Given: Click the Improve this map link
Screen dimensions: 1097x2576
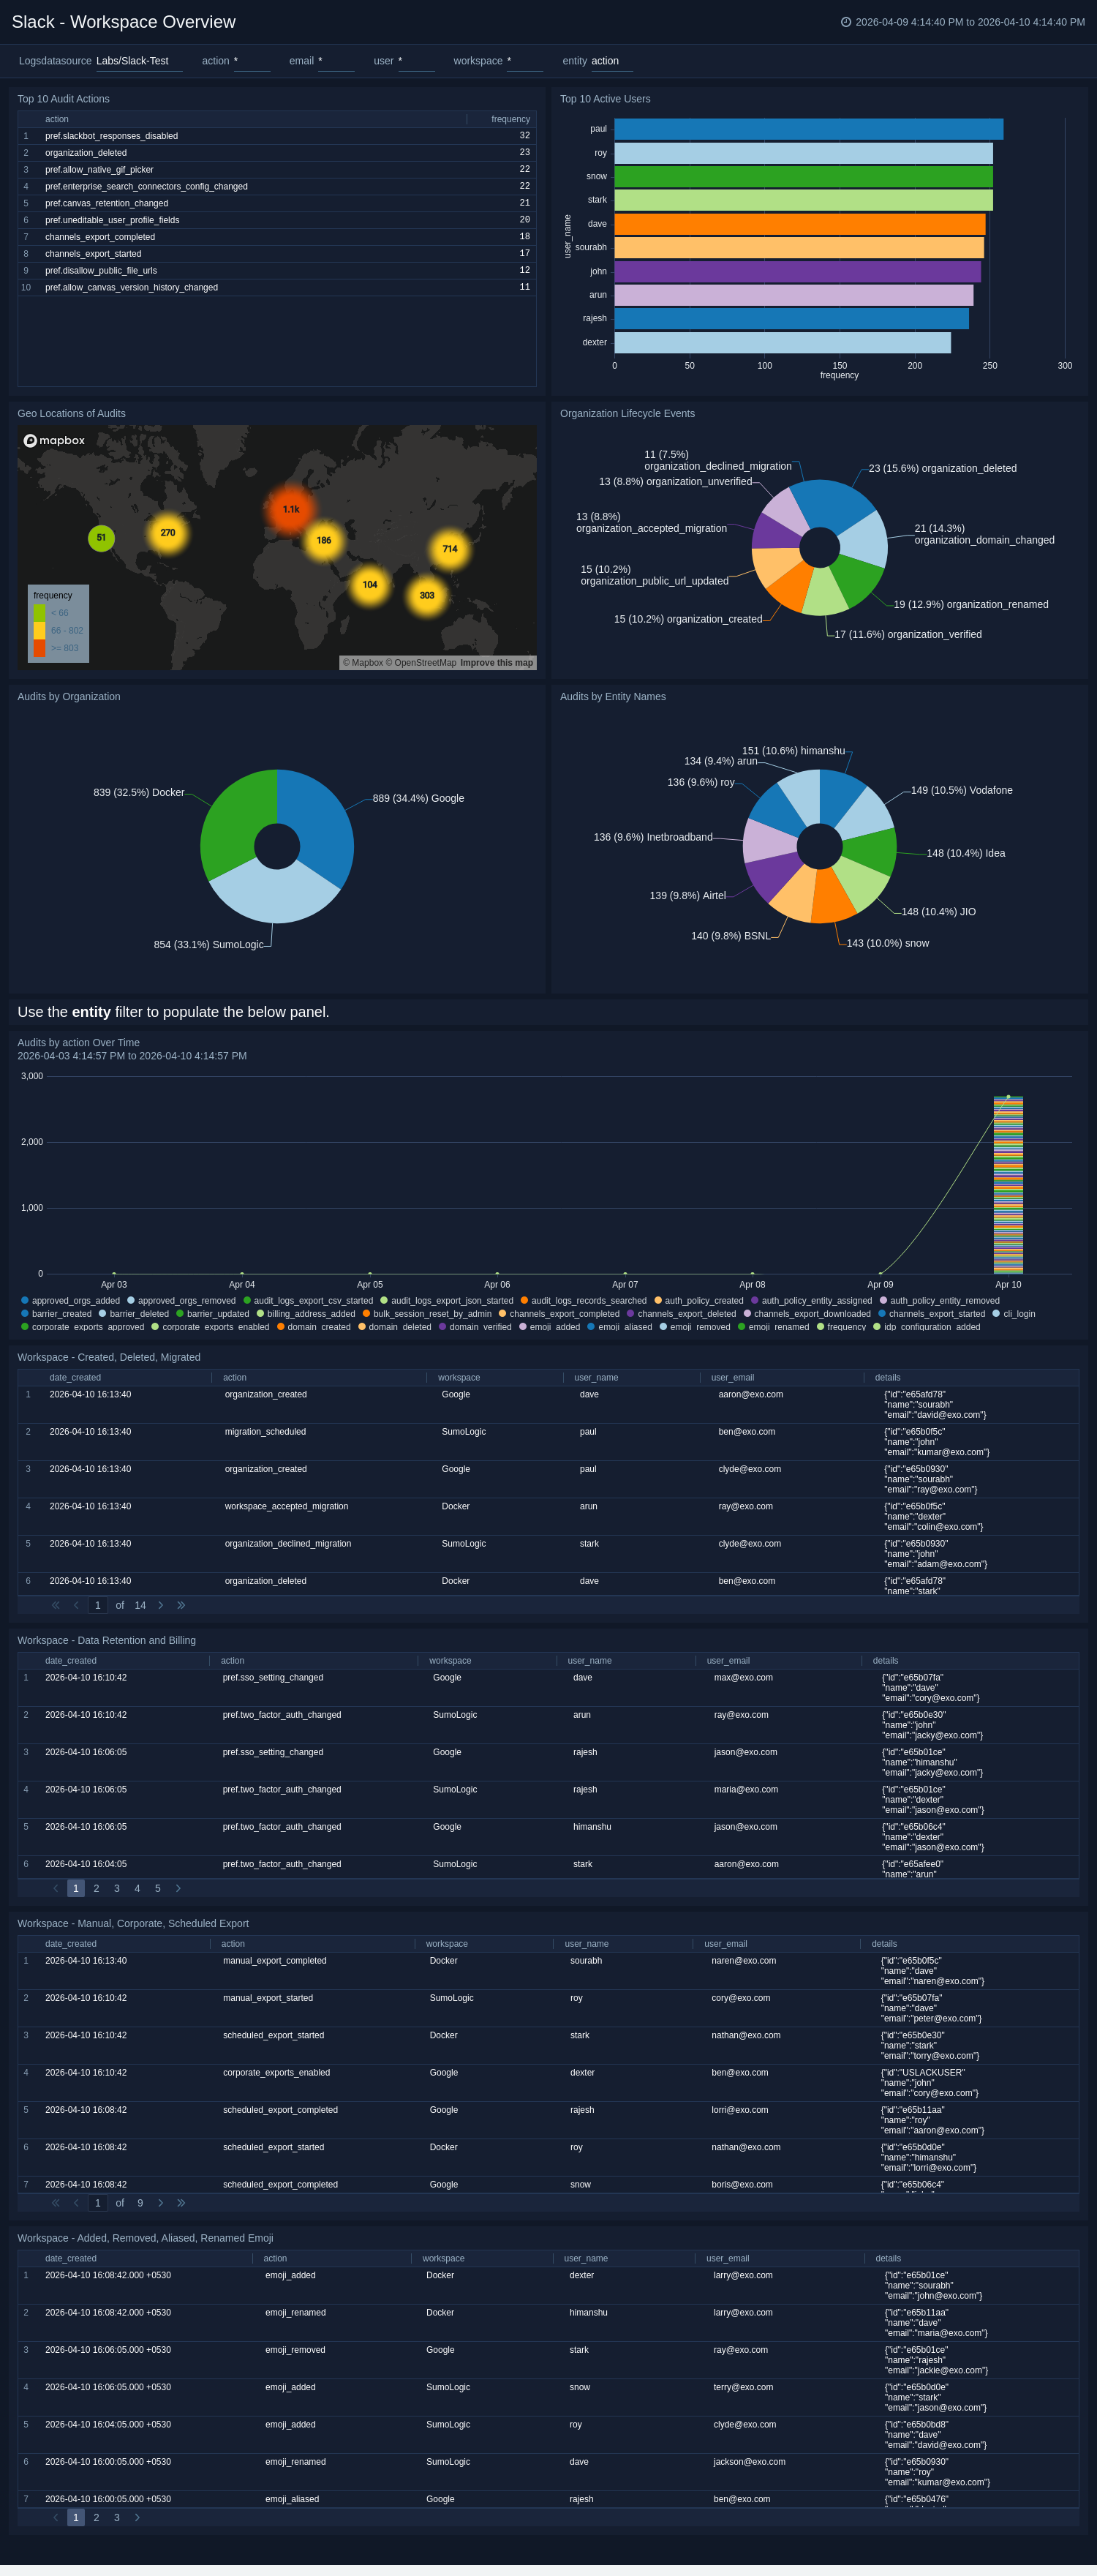Looking at the screenshot, I should coord(496,662).
